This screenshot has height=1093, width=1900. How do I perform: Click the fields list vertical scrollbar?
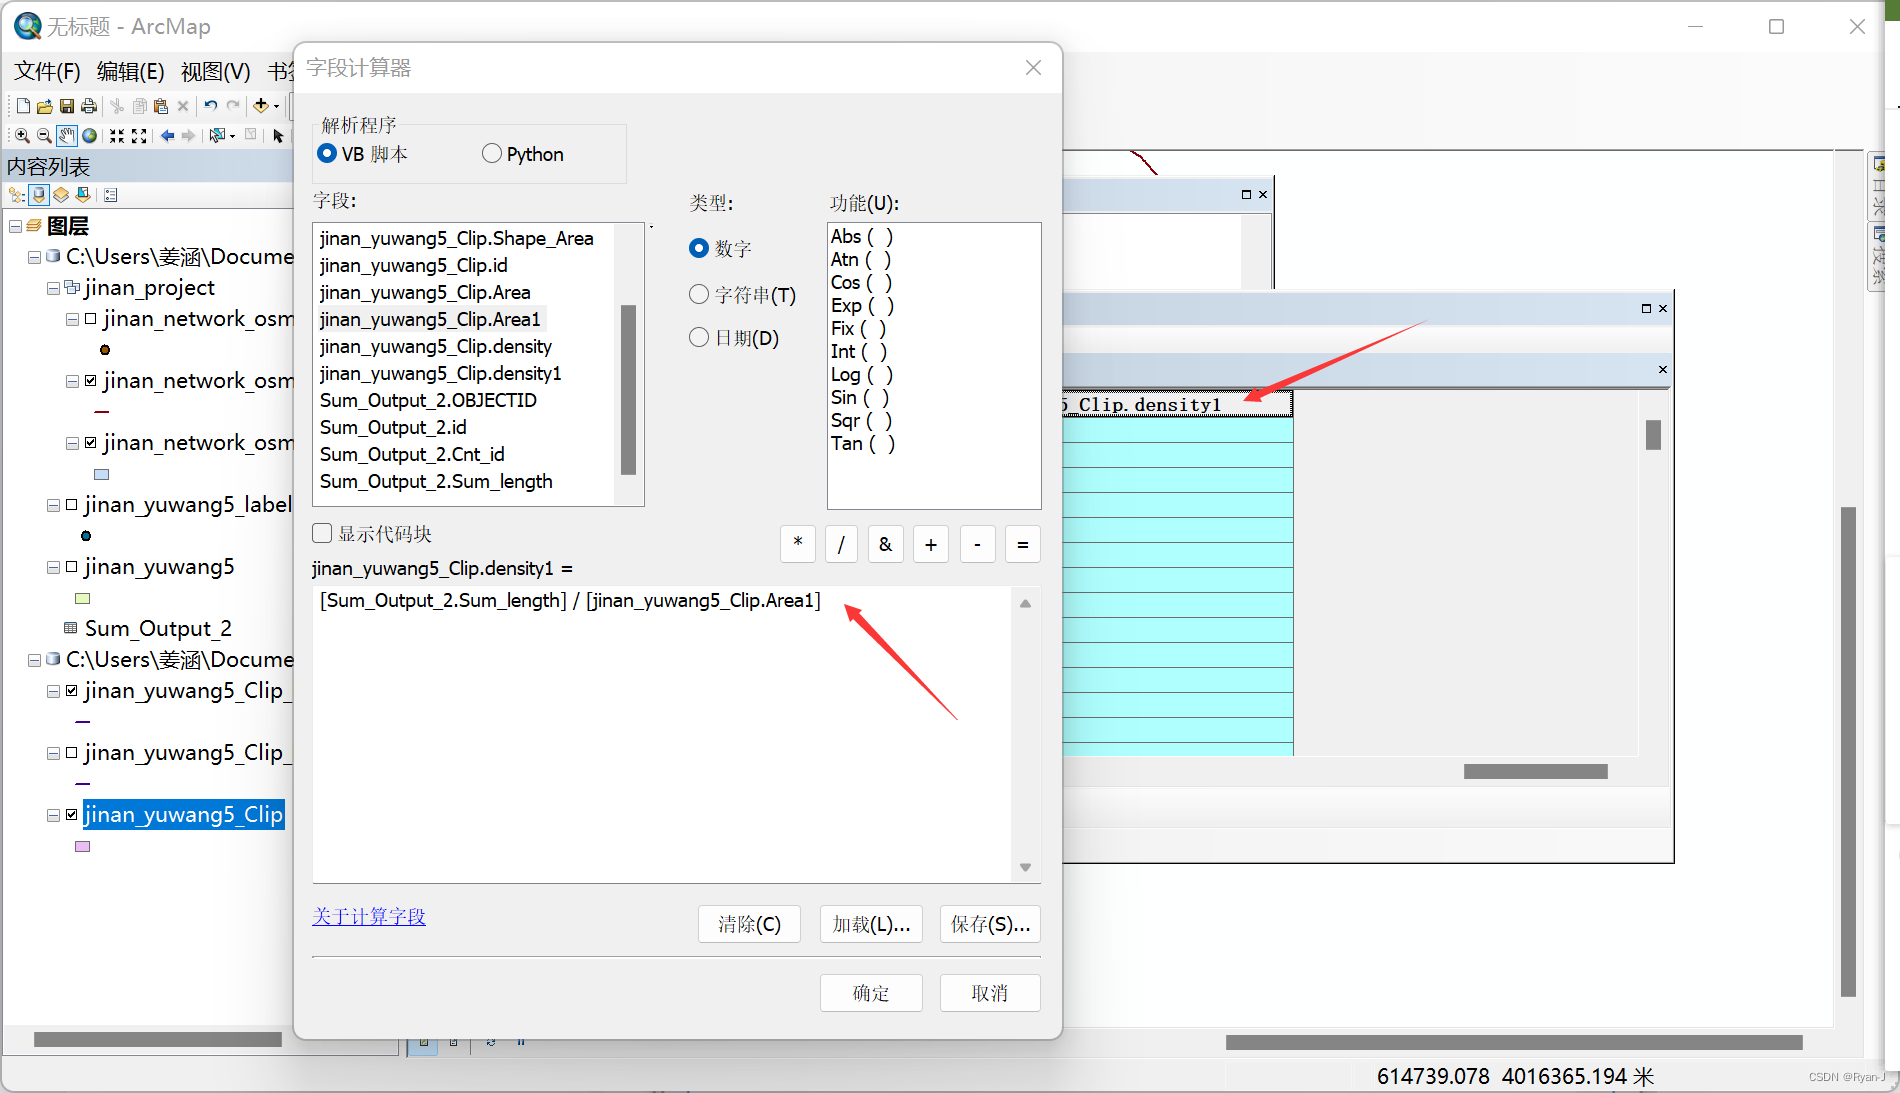(x=629, y=389)
